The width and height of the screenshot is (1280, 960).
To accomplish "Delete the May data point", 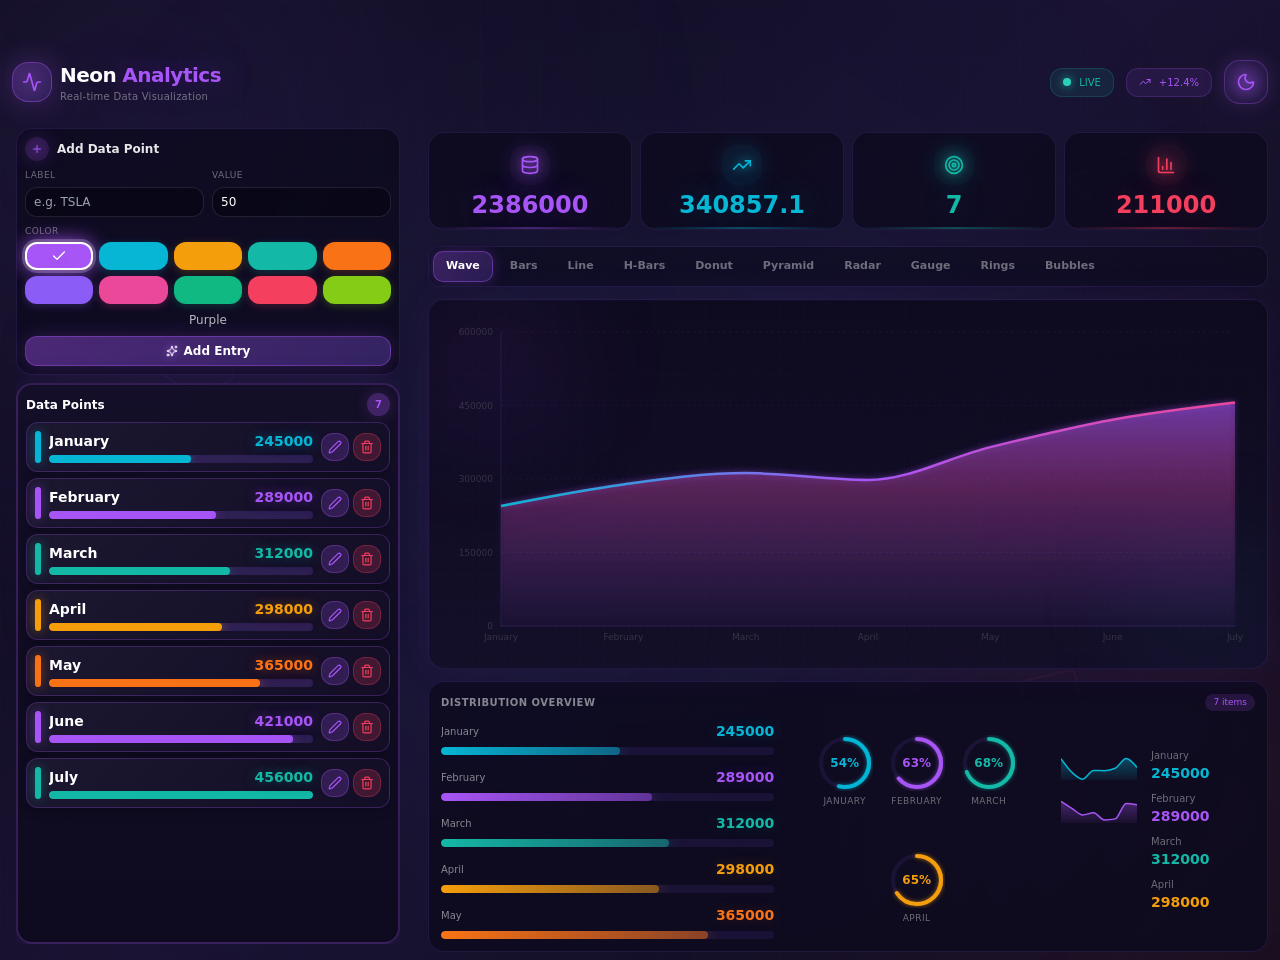I will click(x=367, y=671).
